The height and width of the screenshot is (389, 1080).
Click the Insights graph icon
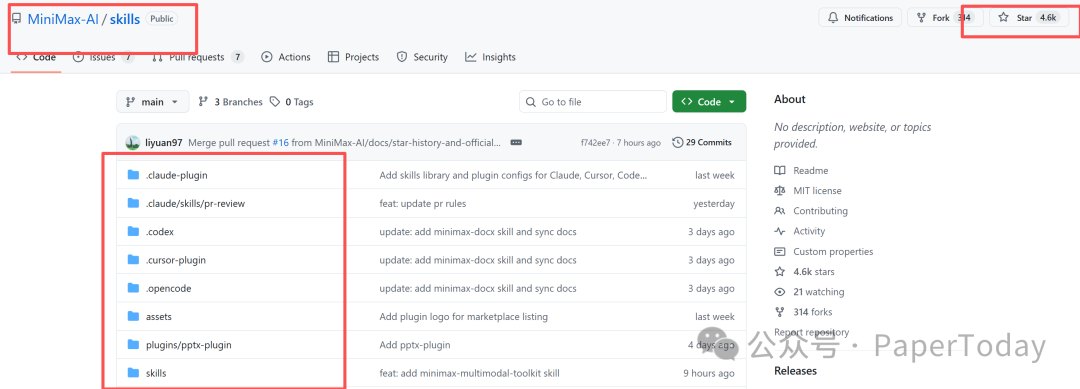[x=471, y=57]
